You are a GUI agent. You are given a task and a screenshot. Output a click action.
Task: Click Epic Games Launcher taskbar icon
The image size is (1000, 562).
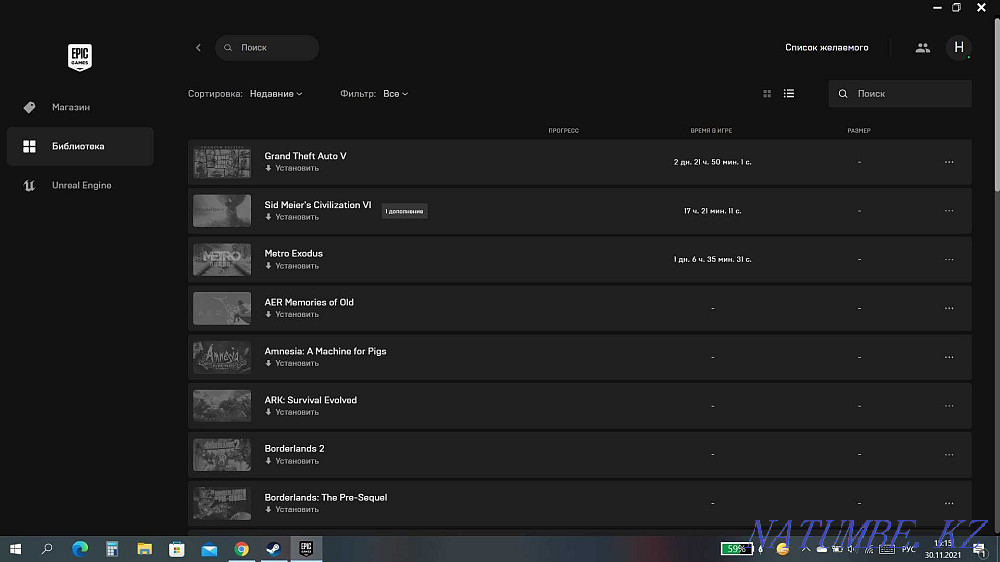point(306,549)
